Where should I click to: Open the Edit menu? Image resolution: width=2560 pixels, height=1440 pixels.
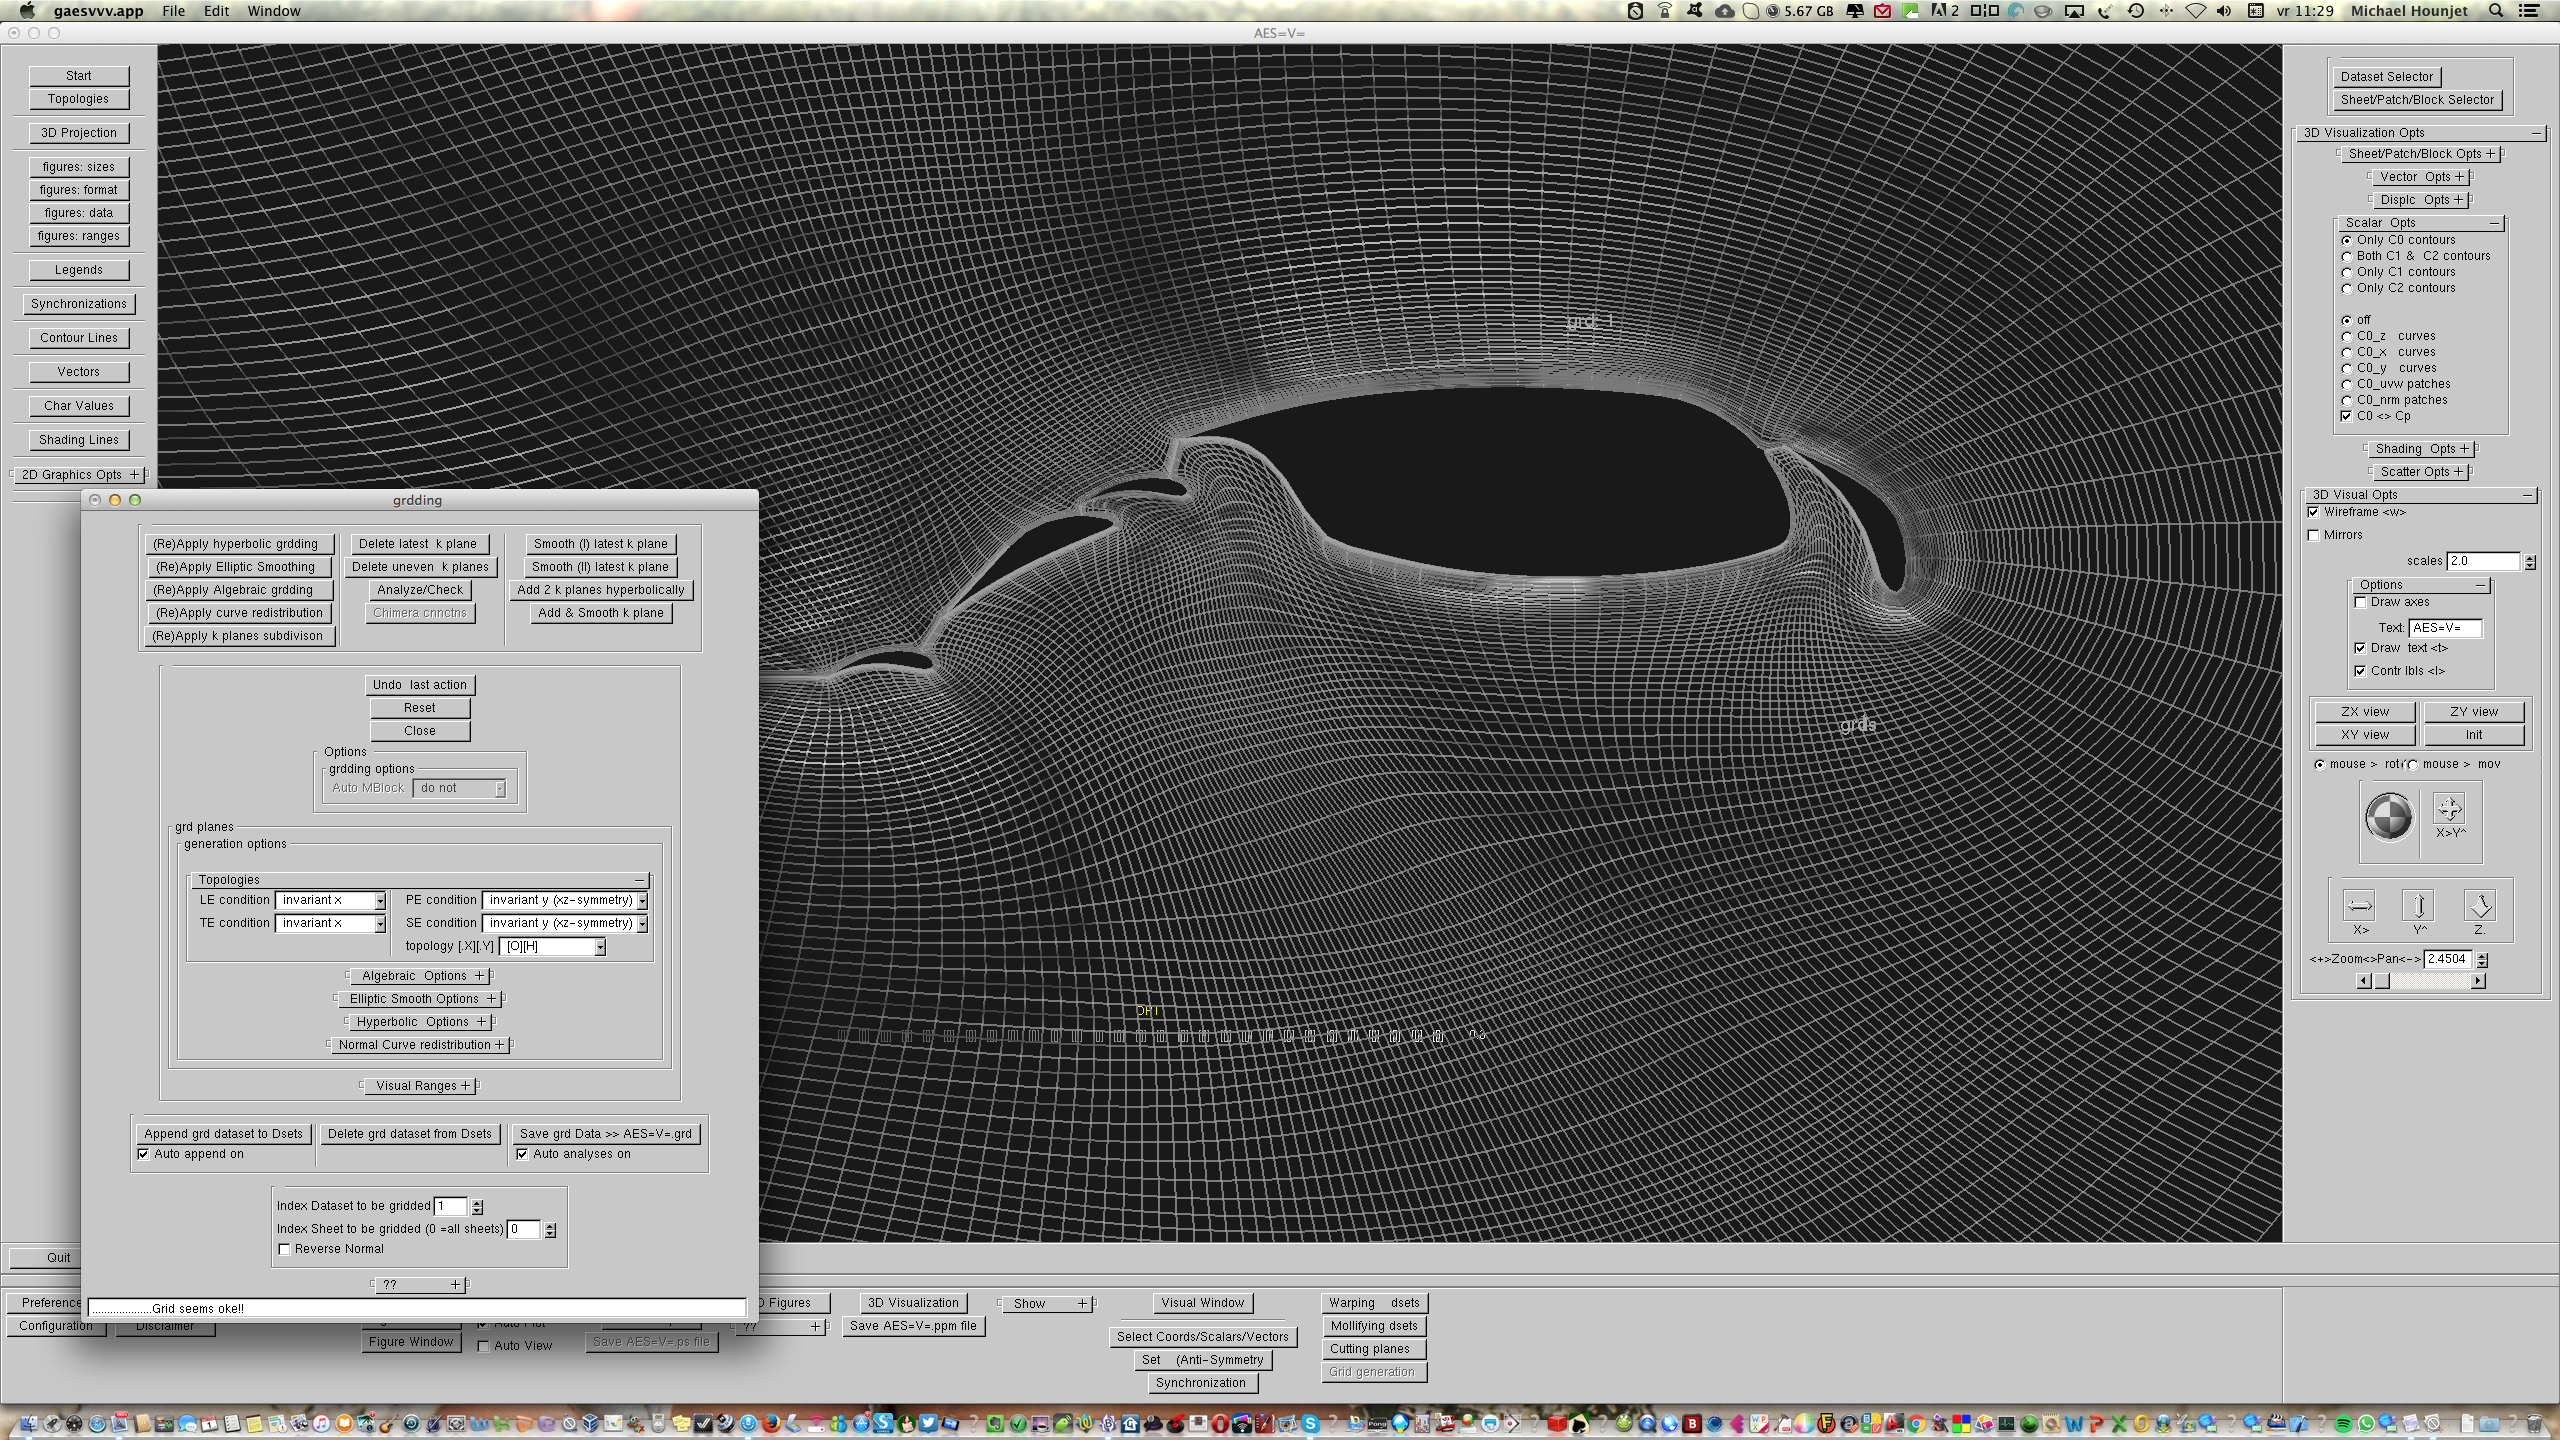click(x=216, y=11)
